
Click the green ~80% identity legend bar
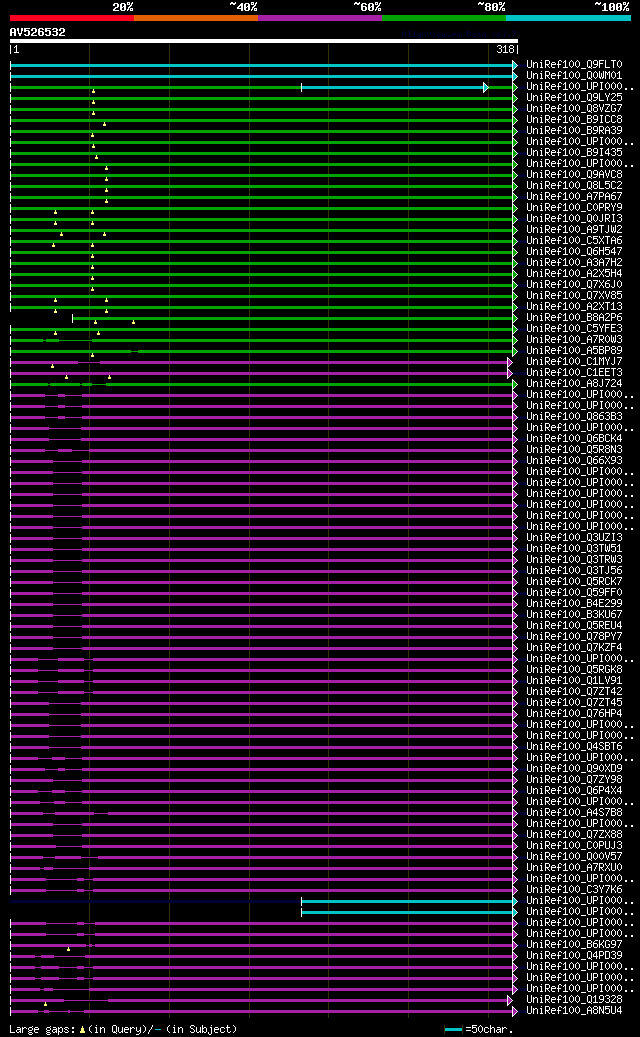click(x=444, y=18)
